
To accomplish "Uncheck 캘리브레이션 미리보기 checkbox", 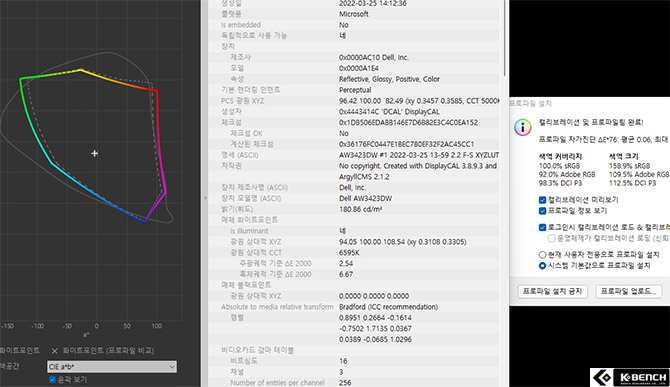I will (542, 199).
